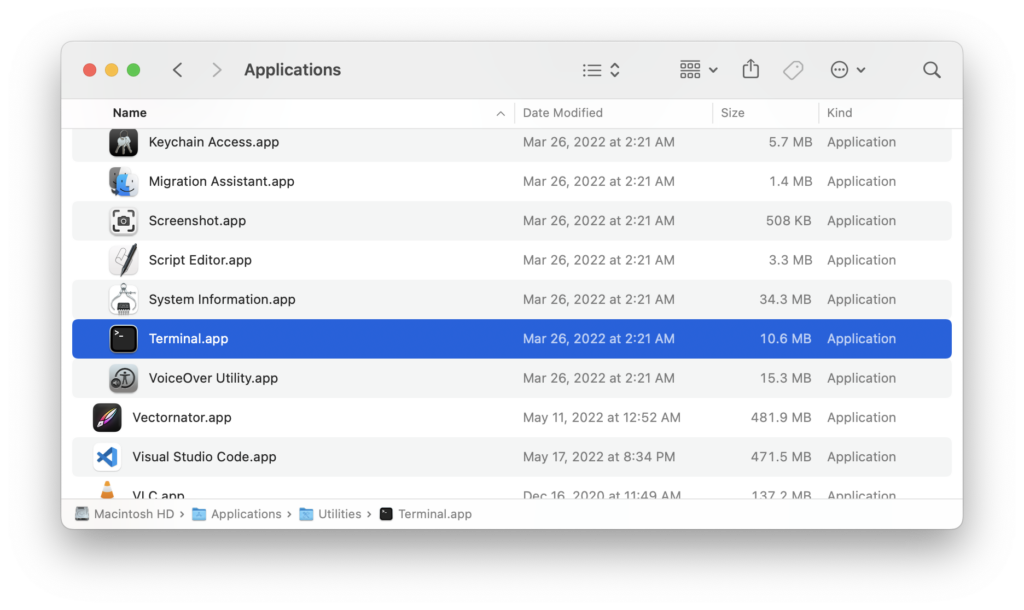Select the Keychain Access icon
The height and width of the screenshot is (610, 1024).
click(122, 142)
